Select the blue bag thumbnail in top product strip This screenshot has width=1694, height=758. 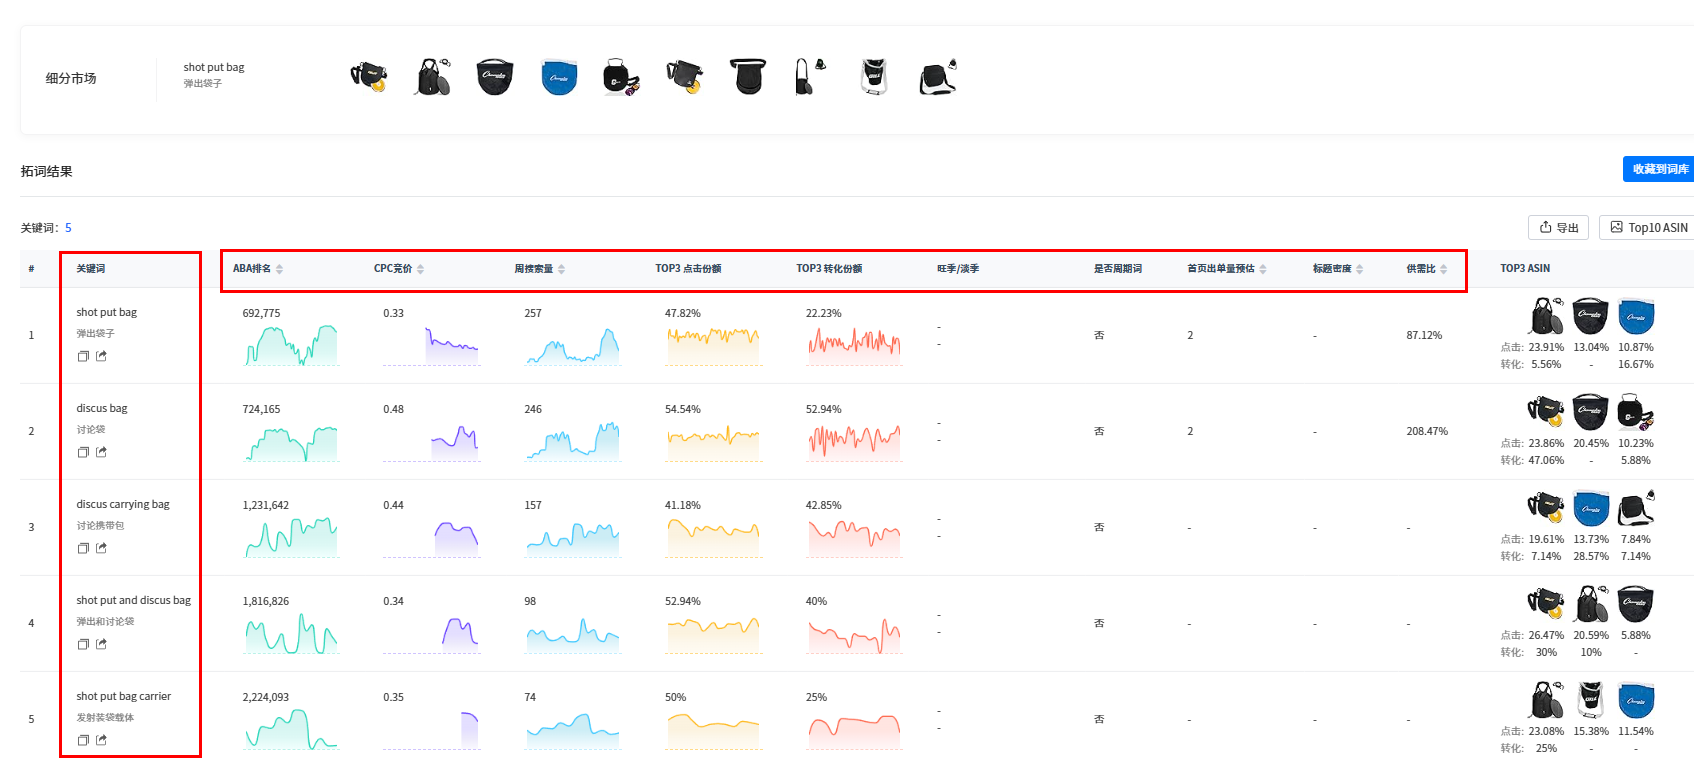point(559,77)
